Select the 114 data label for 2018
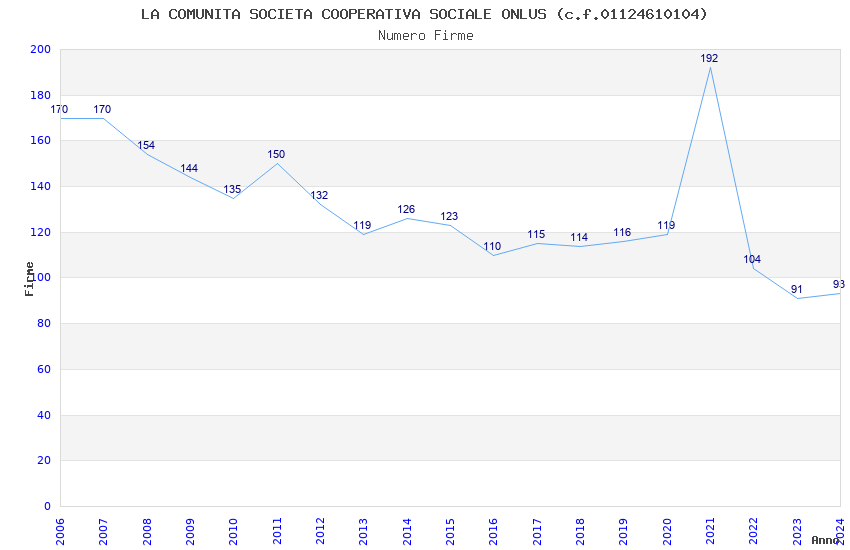This screenshot has width=850, height=550. tap(579, 237)
